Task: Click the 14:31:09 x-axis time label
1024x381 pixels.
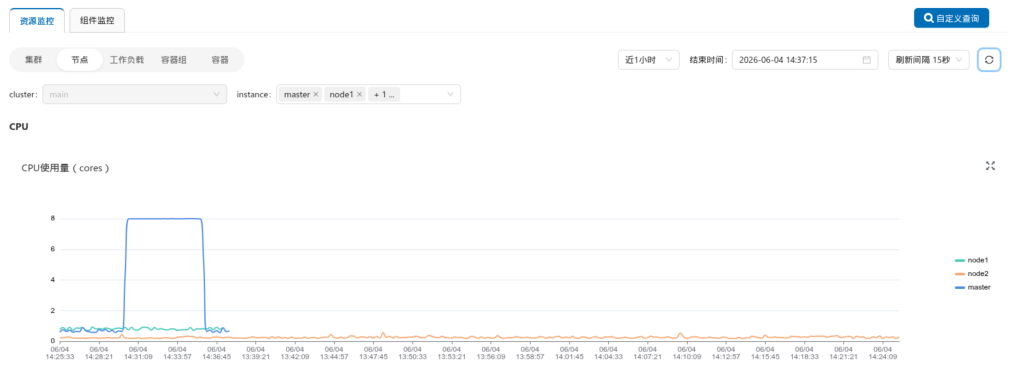Action: pyautogui.click(x=138, y=357)
